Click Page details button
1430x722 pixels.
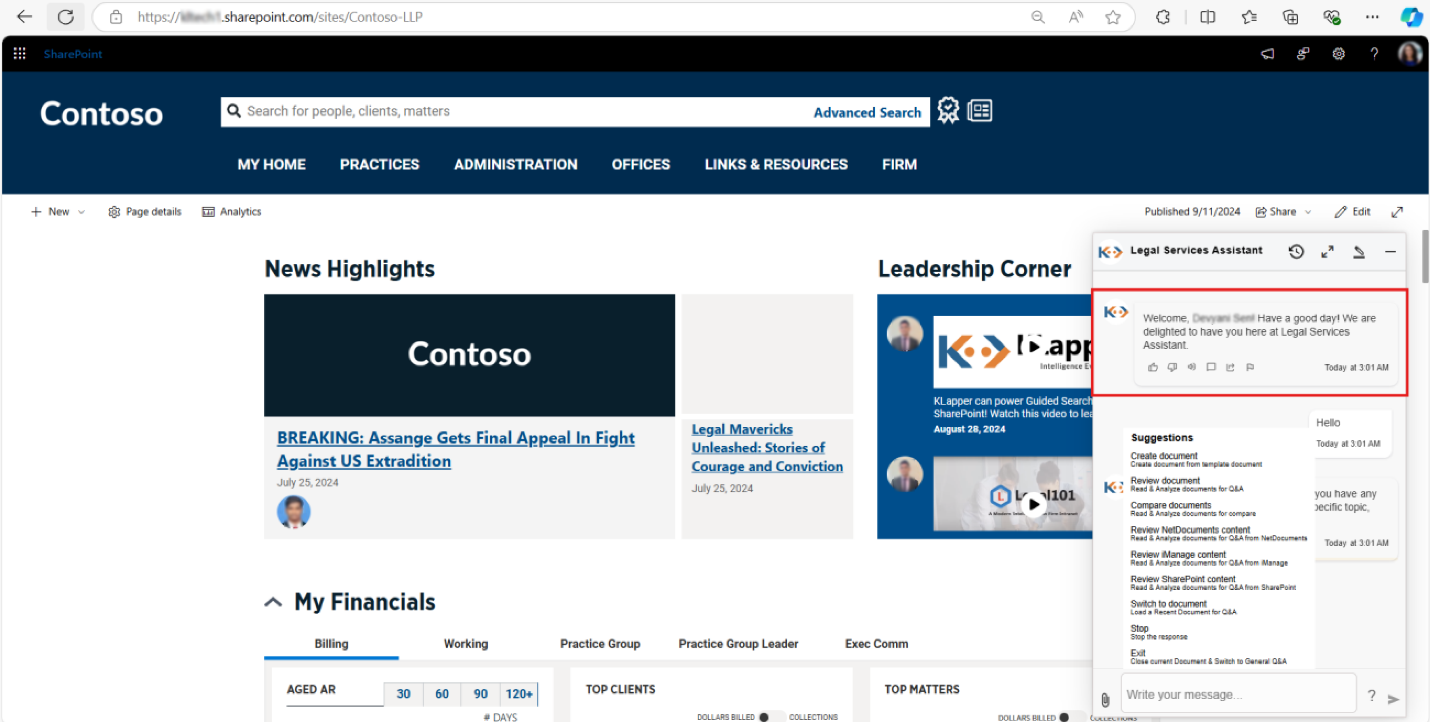coord(145,212)
